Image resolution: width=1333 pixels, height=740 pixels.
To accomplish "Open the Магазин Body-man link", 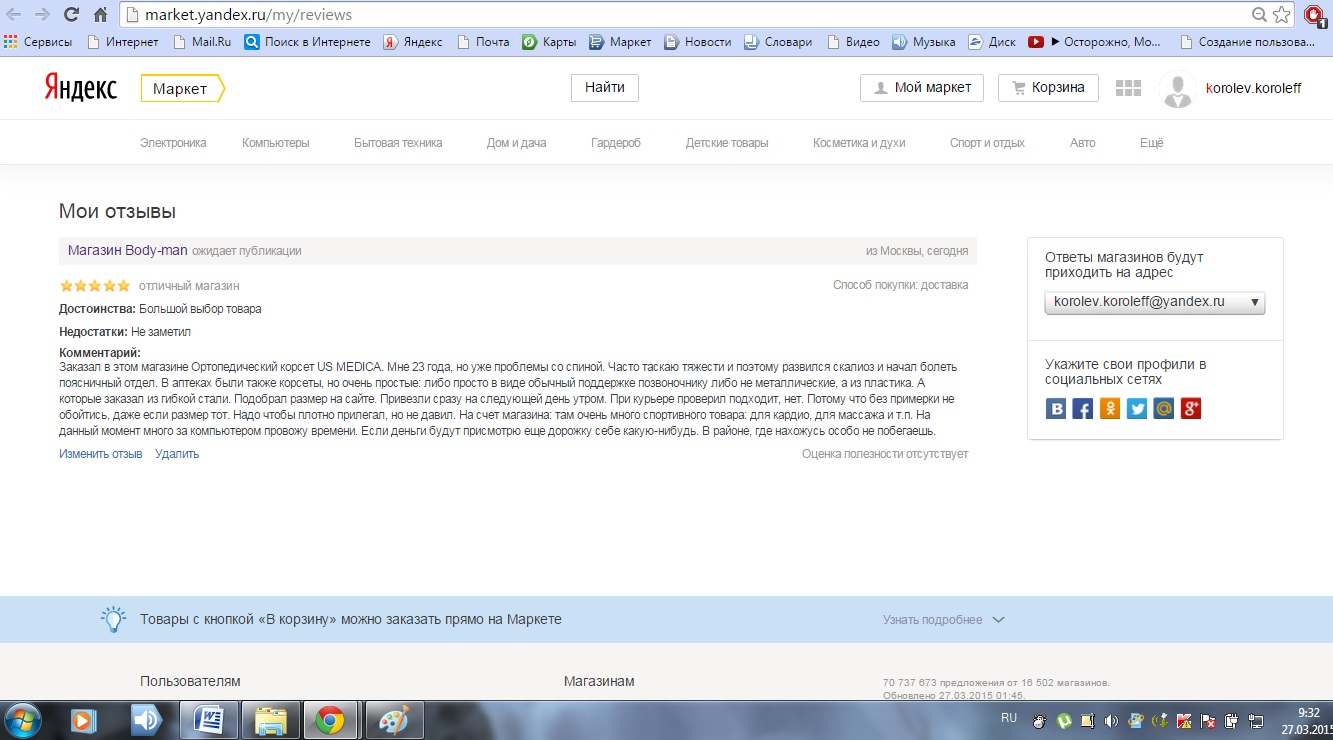I will pos(128,250).
